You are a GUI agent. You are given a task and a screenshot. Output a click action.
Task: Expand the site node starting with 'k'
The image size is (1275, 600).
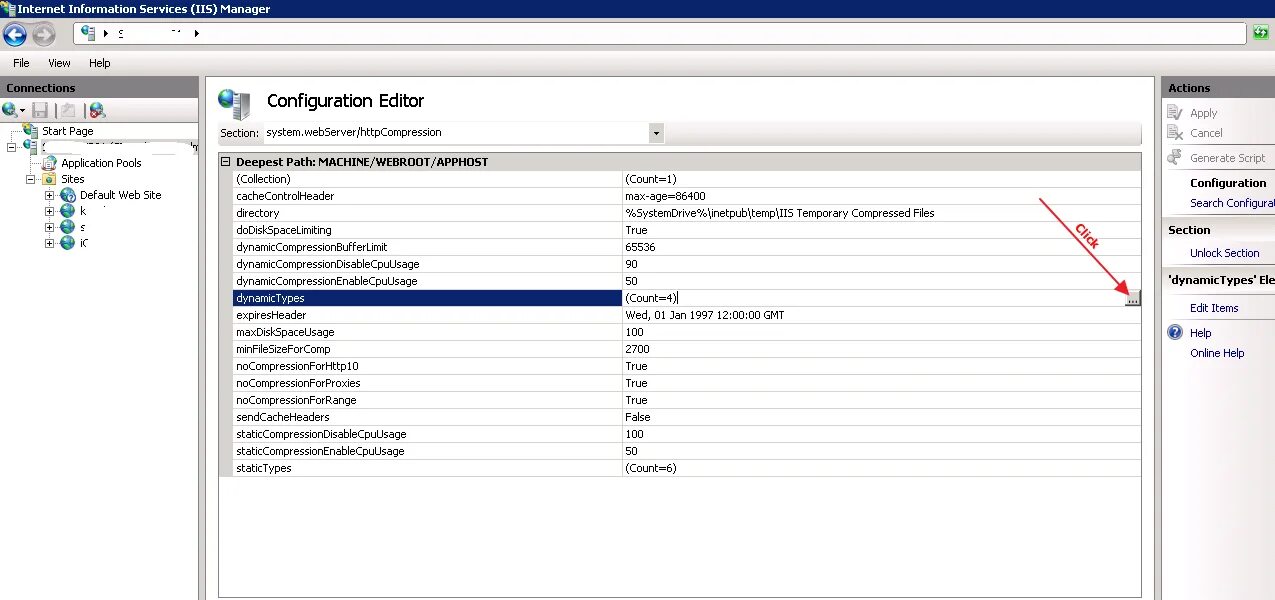tap(50, 211)
